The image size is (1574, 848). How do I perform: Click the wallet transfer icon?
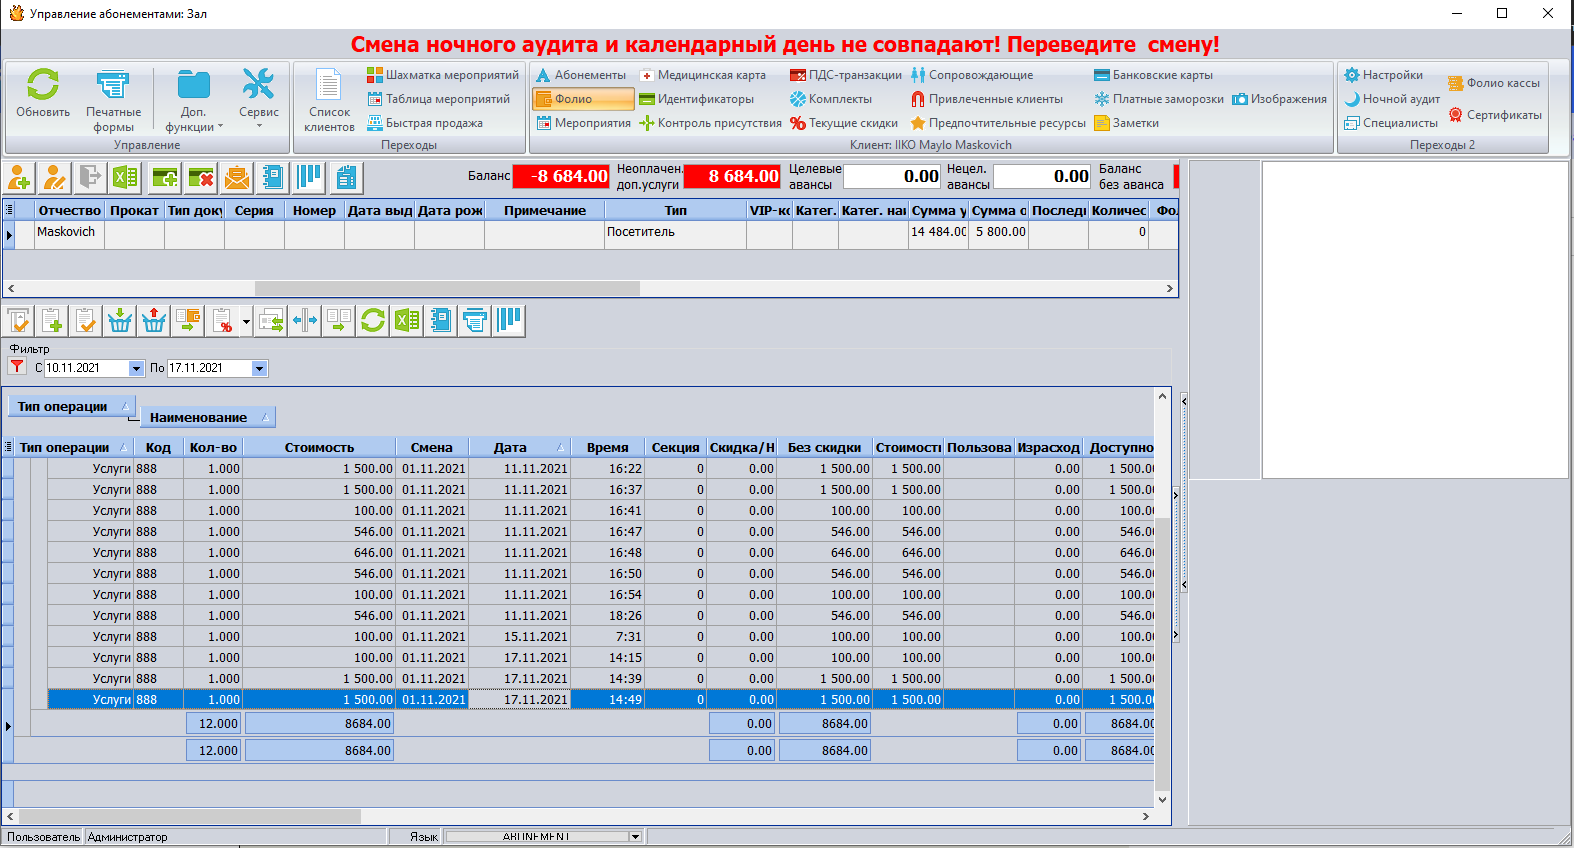pos(188,321)
